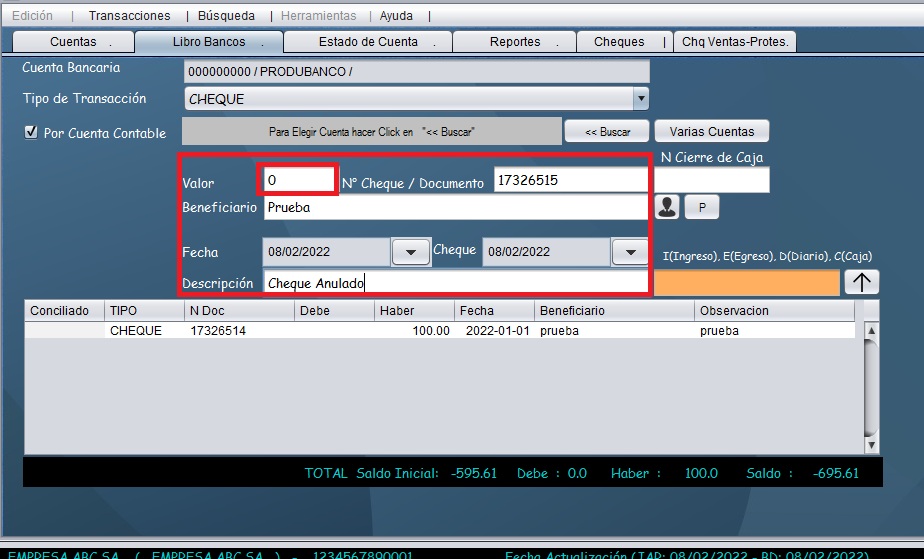
Task: Click the Varias Cuentas button
Action: [x=711, y=131]
